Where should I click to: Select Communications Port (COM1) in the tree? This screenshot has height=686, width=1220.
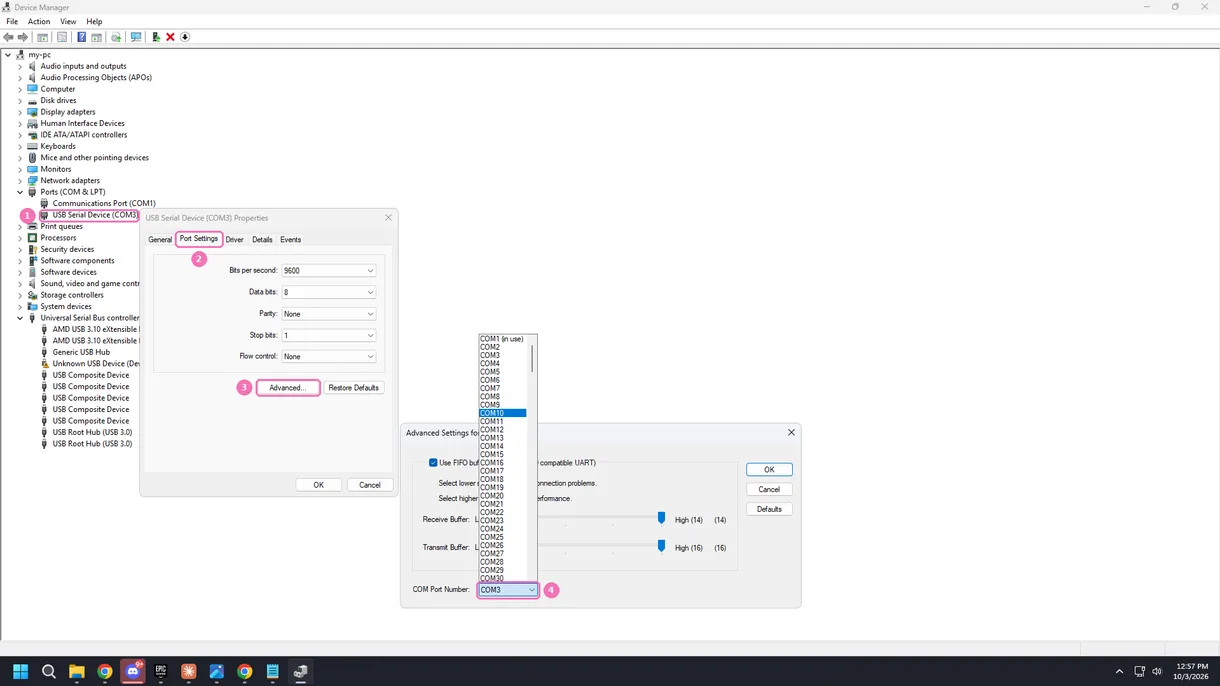pyautogui.click(x=104, y=203)
